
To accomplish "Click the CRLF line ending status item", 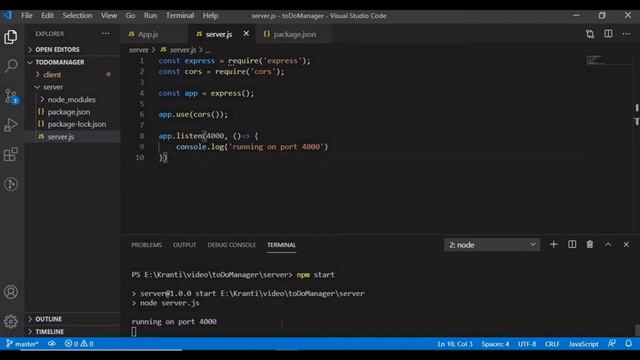I will (552, 344).
